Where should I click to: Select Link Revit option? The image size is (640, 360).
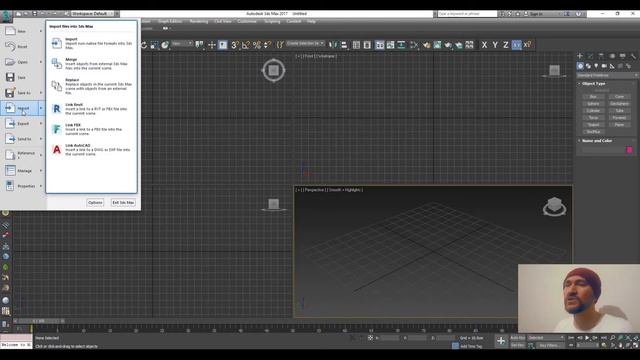coord(91,109)
